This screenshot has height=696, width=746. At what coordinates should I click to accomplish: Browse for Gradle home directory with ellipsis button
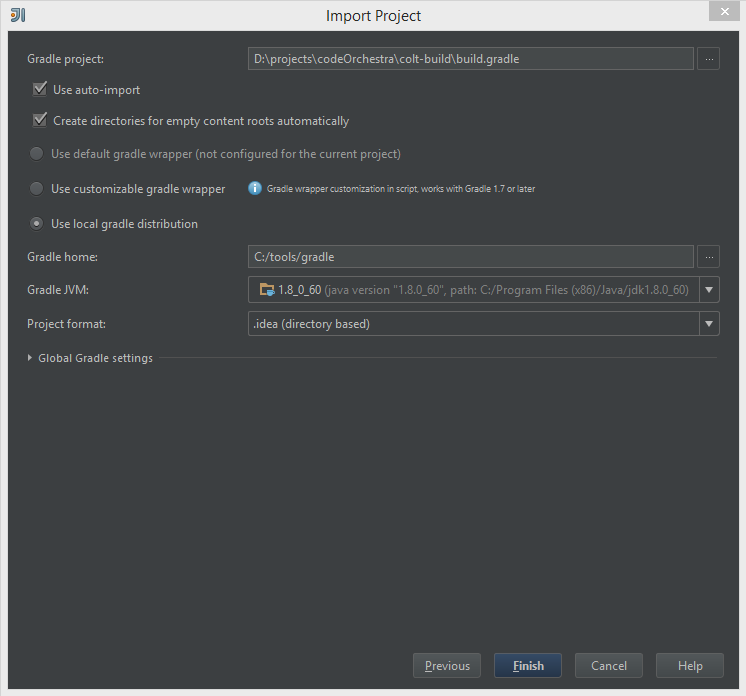tap(708, 257)
